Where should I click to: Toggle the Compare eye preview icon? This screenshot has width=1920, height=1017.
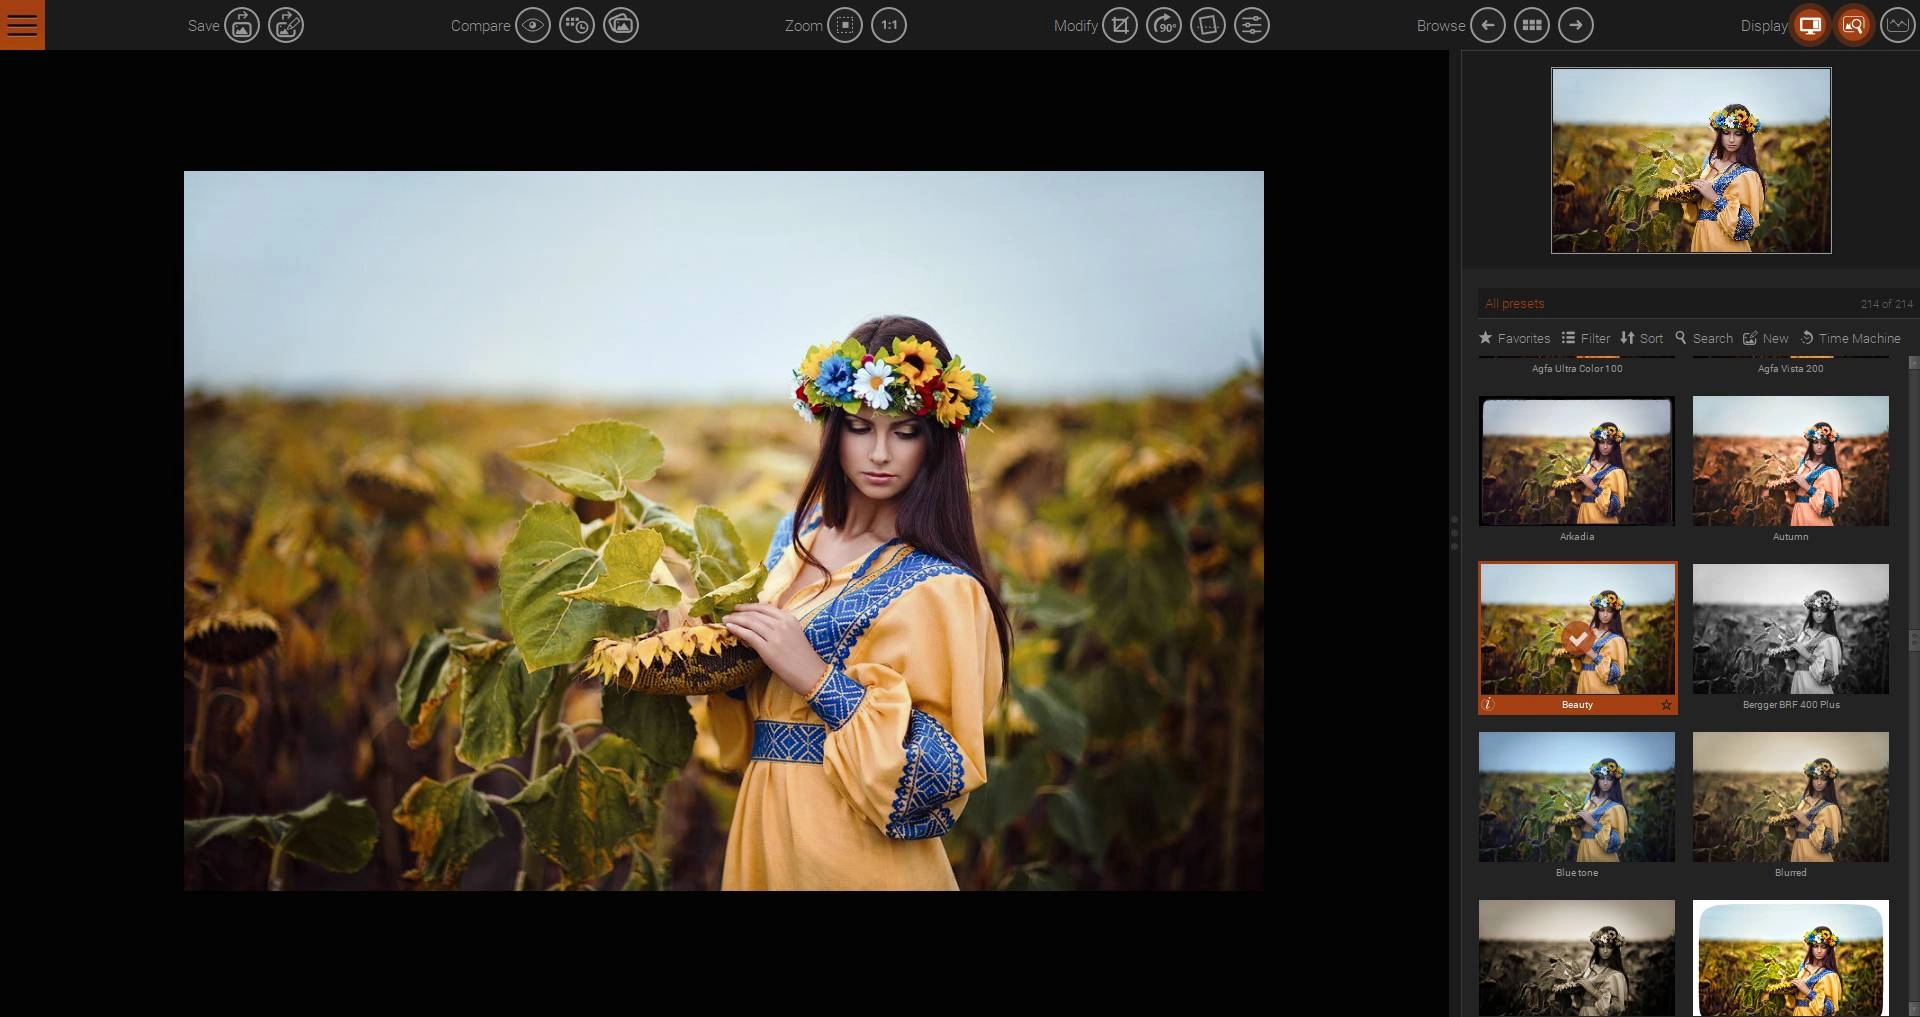click(x=533, y=25)
